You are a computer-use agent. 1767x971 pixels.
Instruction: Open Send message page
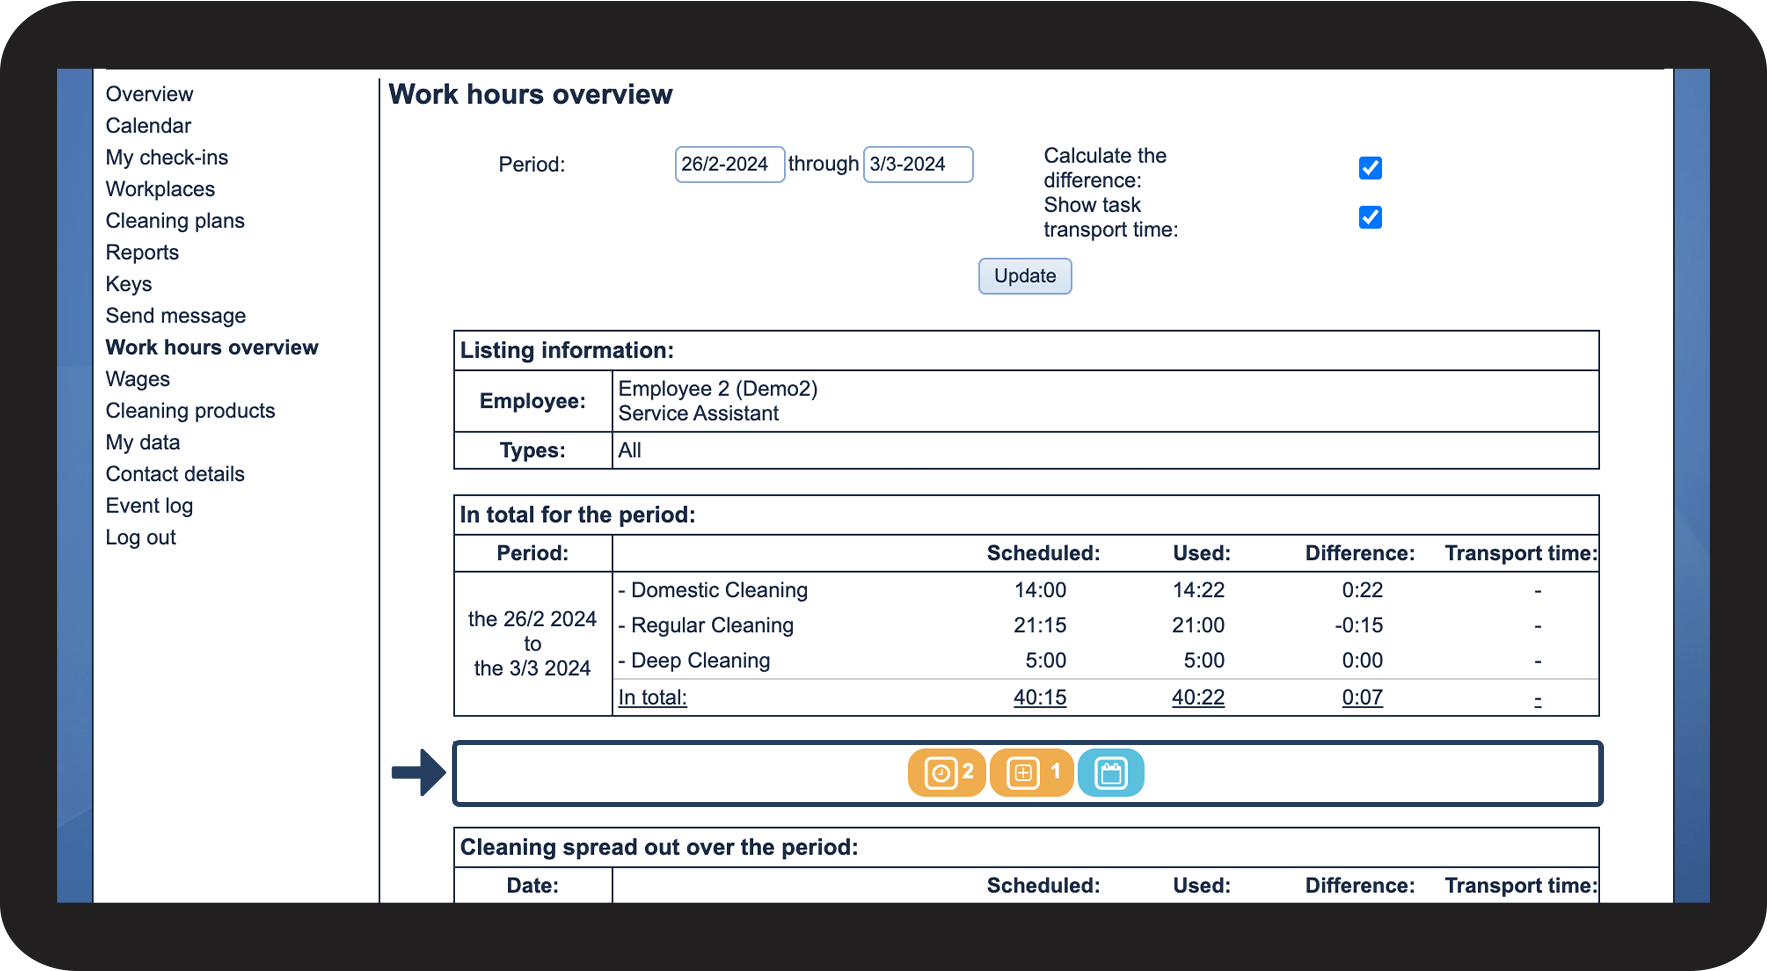176,316
